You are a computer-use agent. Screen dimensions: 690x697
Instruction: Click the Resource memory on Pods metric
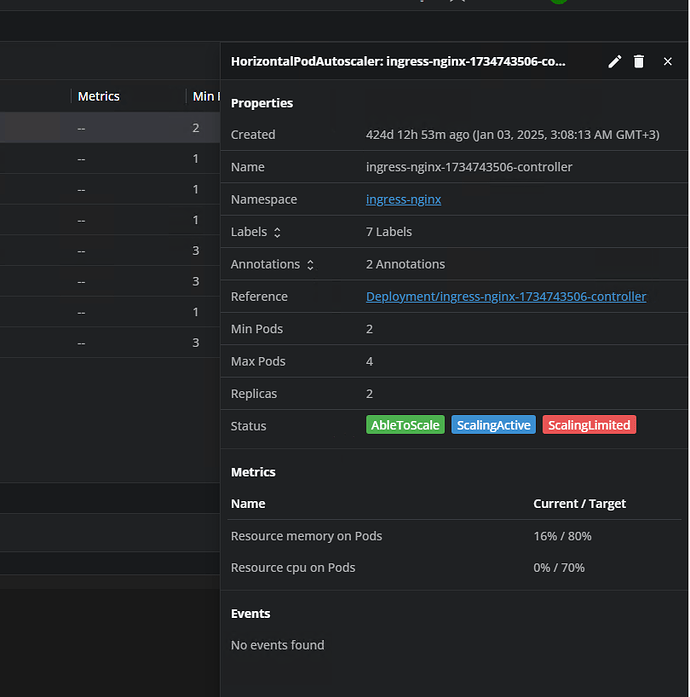click(x=306, y=536)
